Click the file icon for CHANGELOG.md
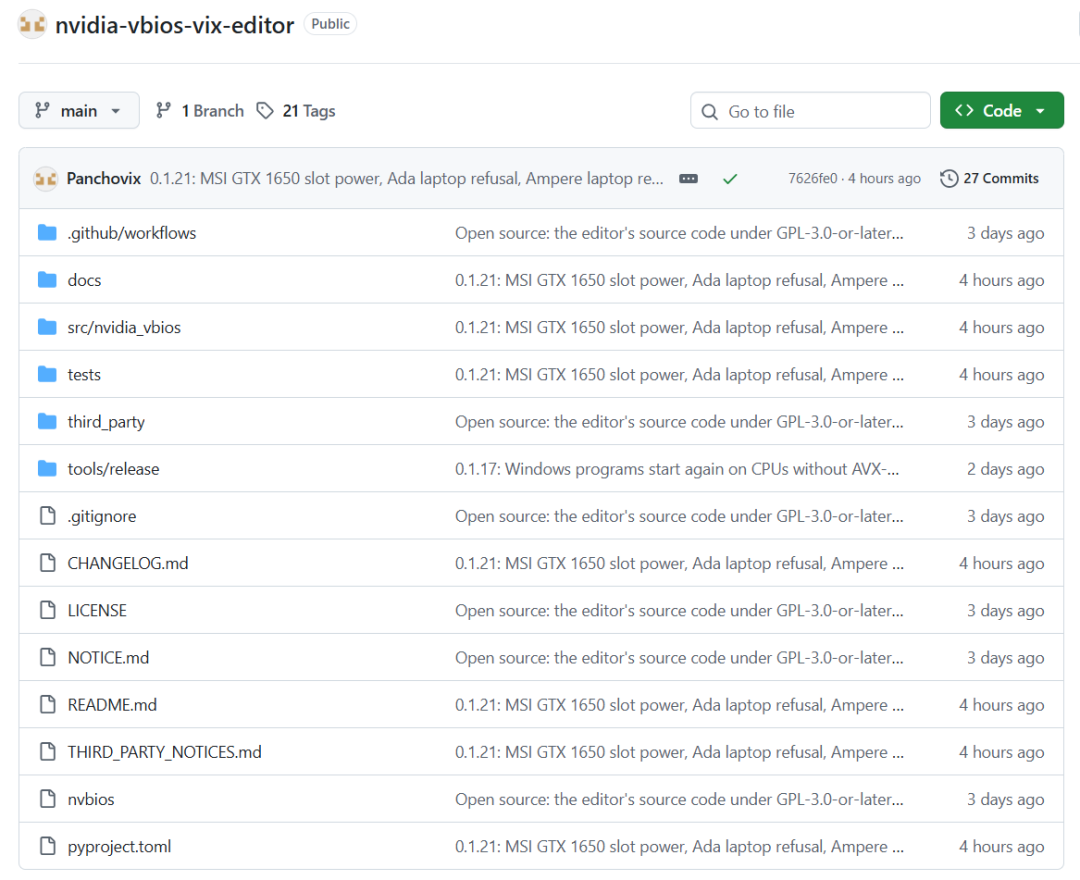 click(48, 563)
